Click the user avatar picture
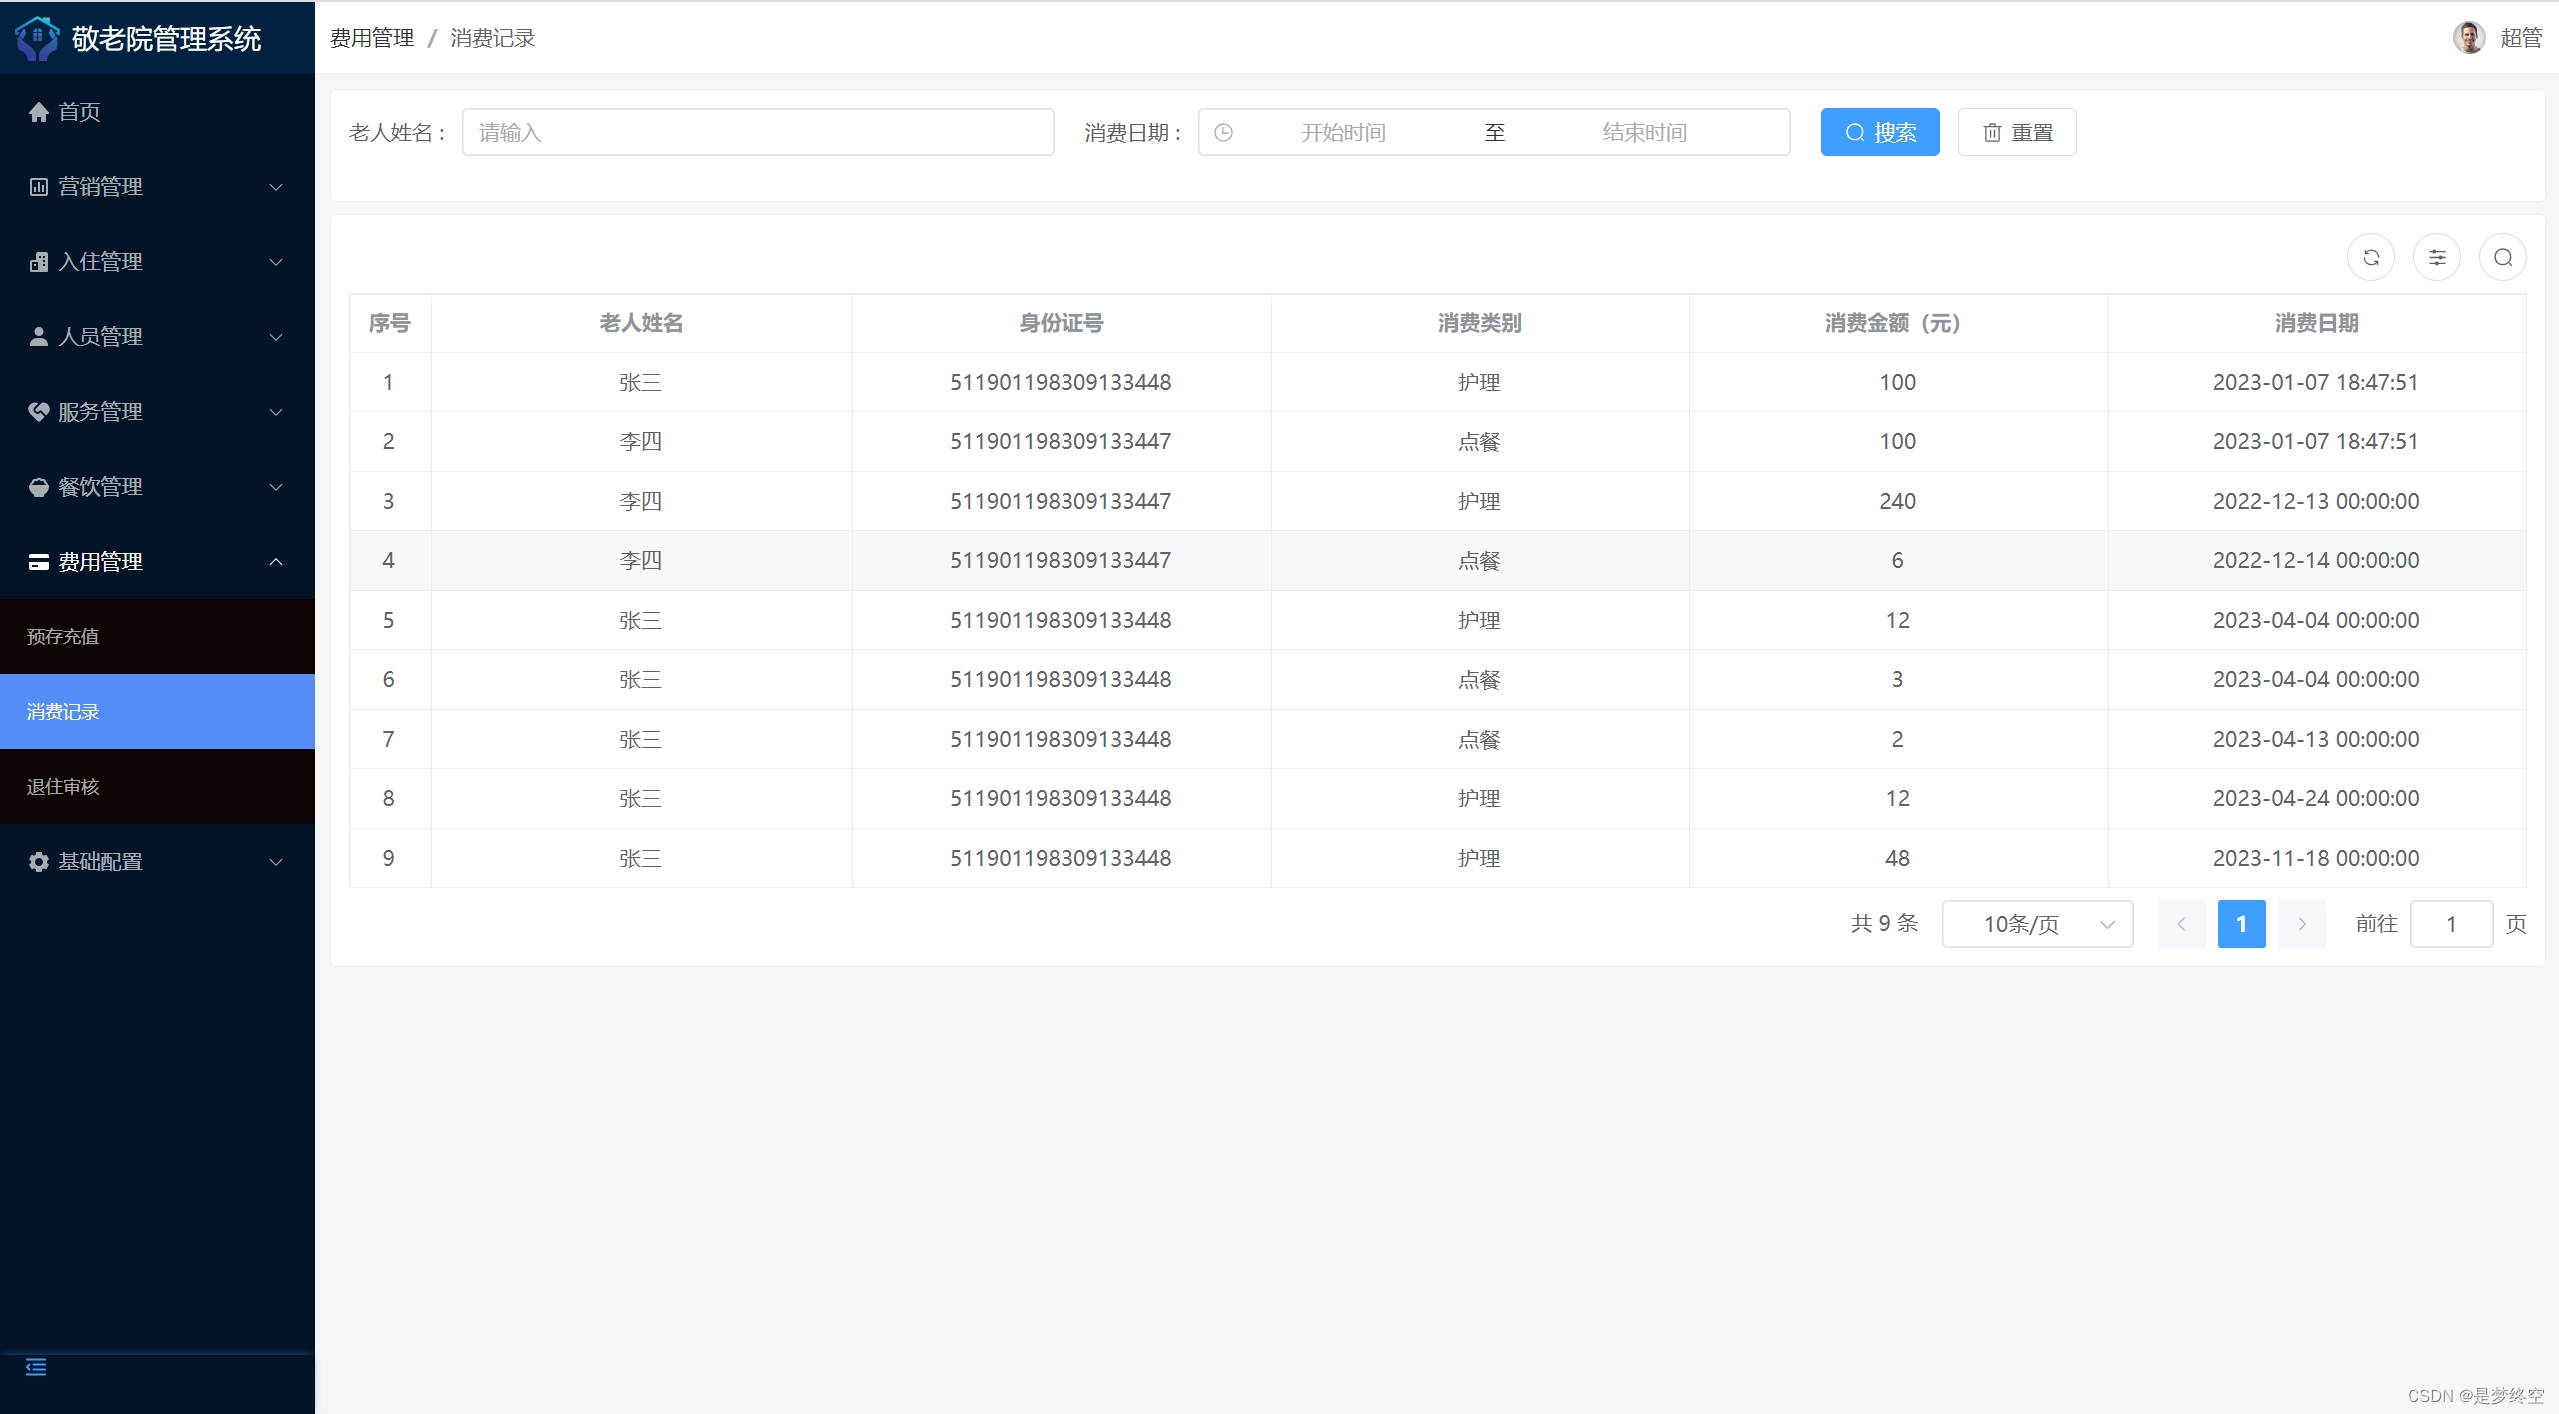 tap(2469, 38)
